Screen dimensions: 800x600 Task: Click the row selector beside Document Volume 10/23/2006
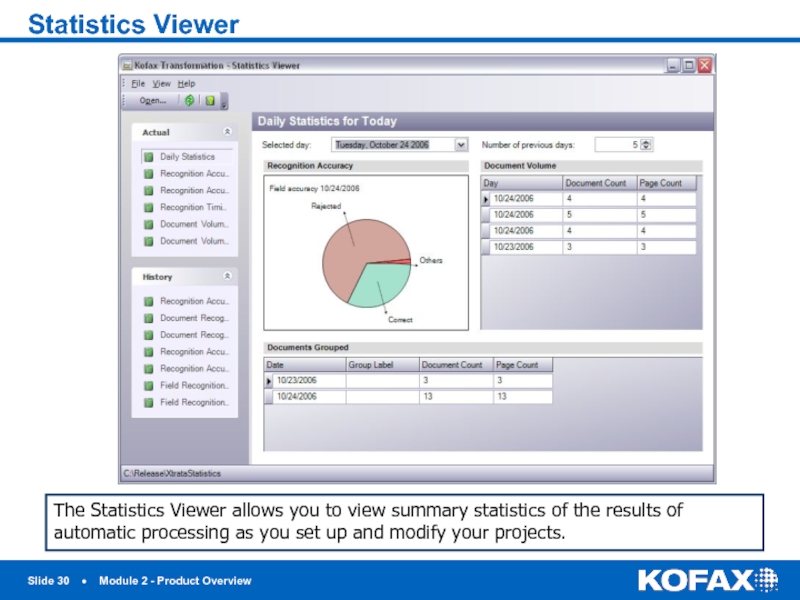click(486, 247)
